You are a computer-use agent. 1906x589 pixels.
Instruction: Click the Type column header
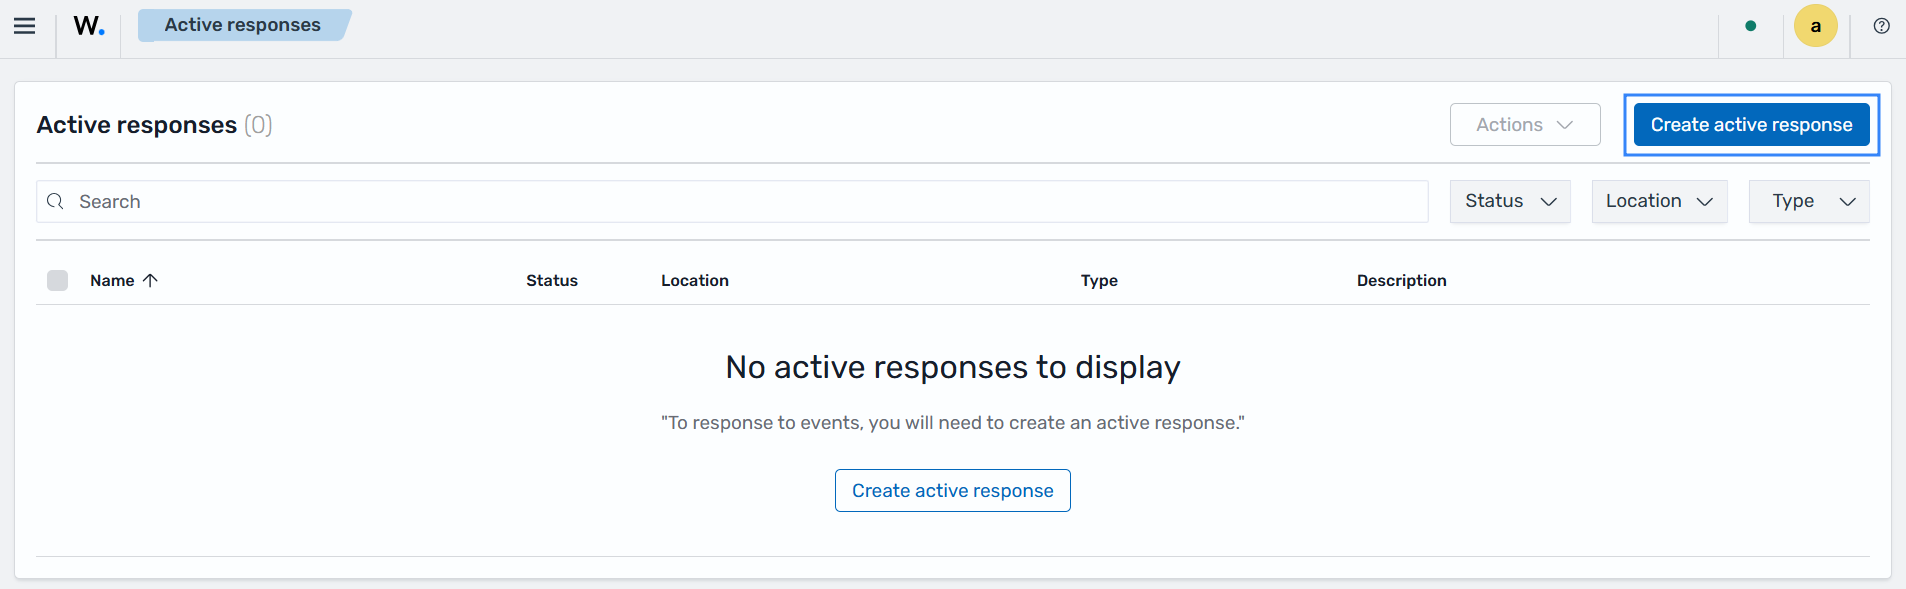point(1099,281)
